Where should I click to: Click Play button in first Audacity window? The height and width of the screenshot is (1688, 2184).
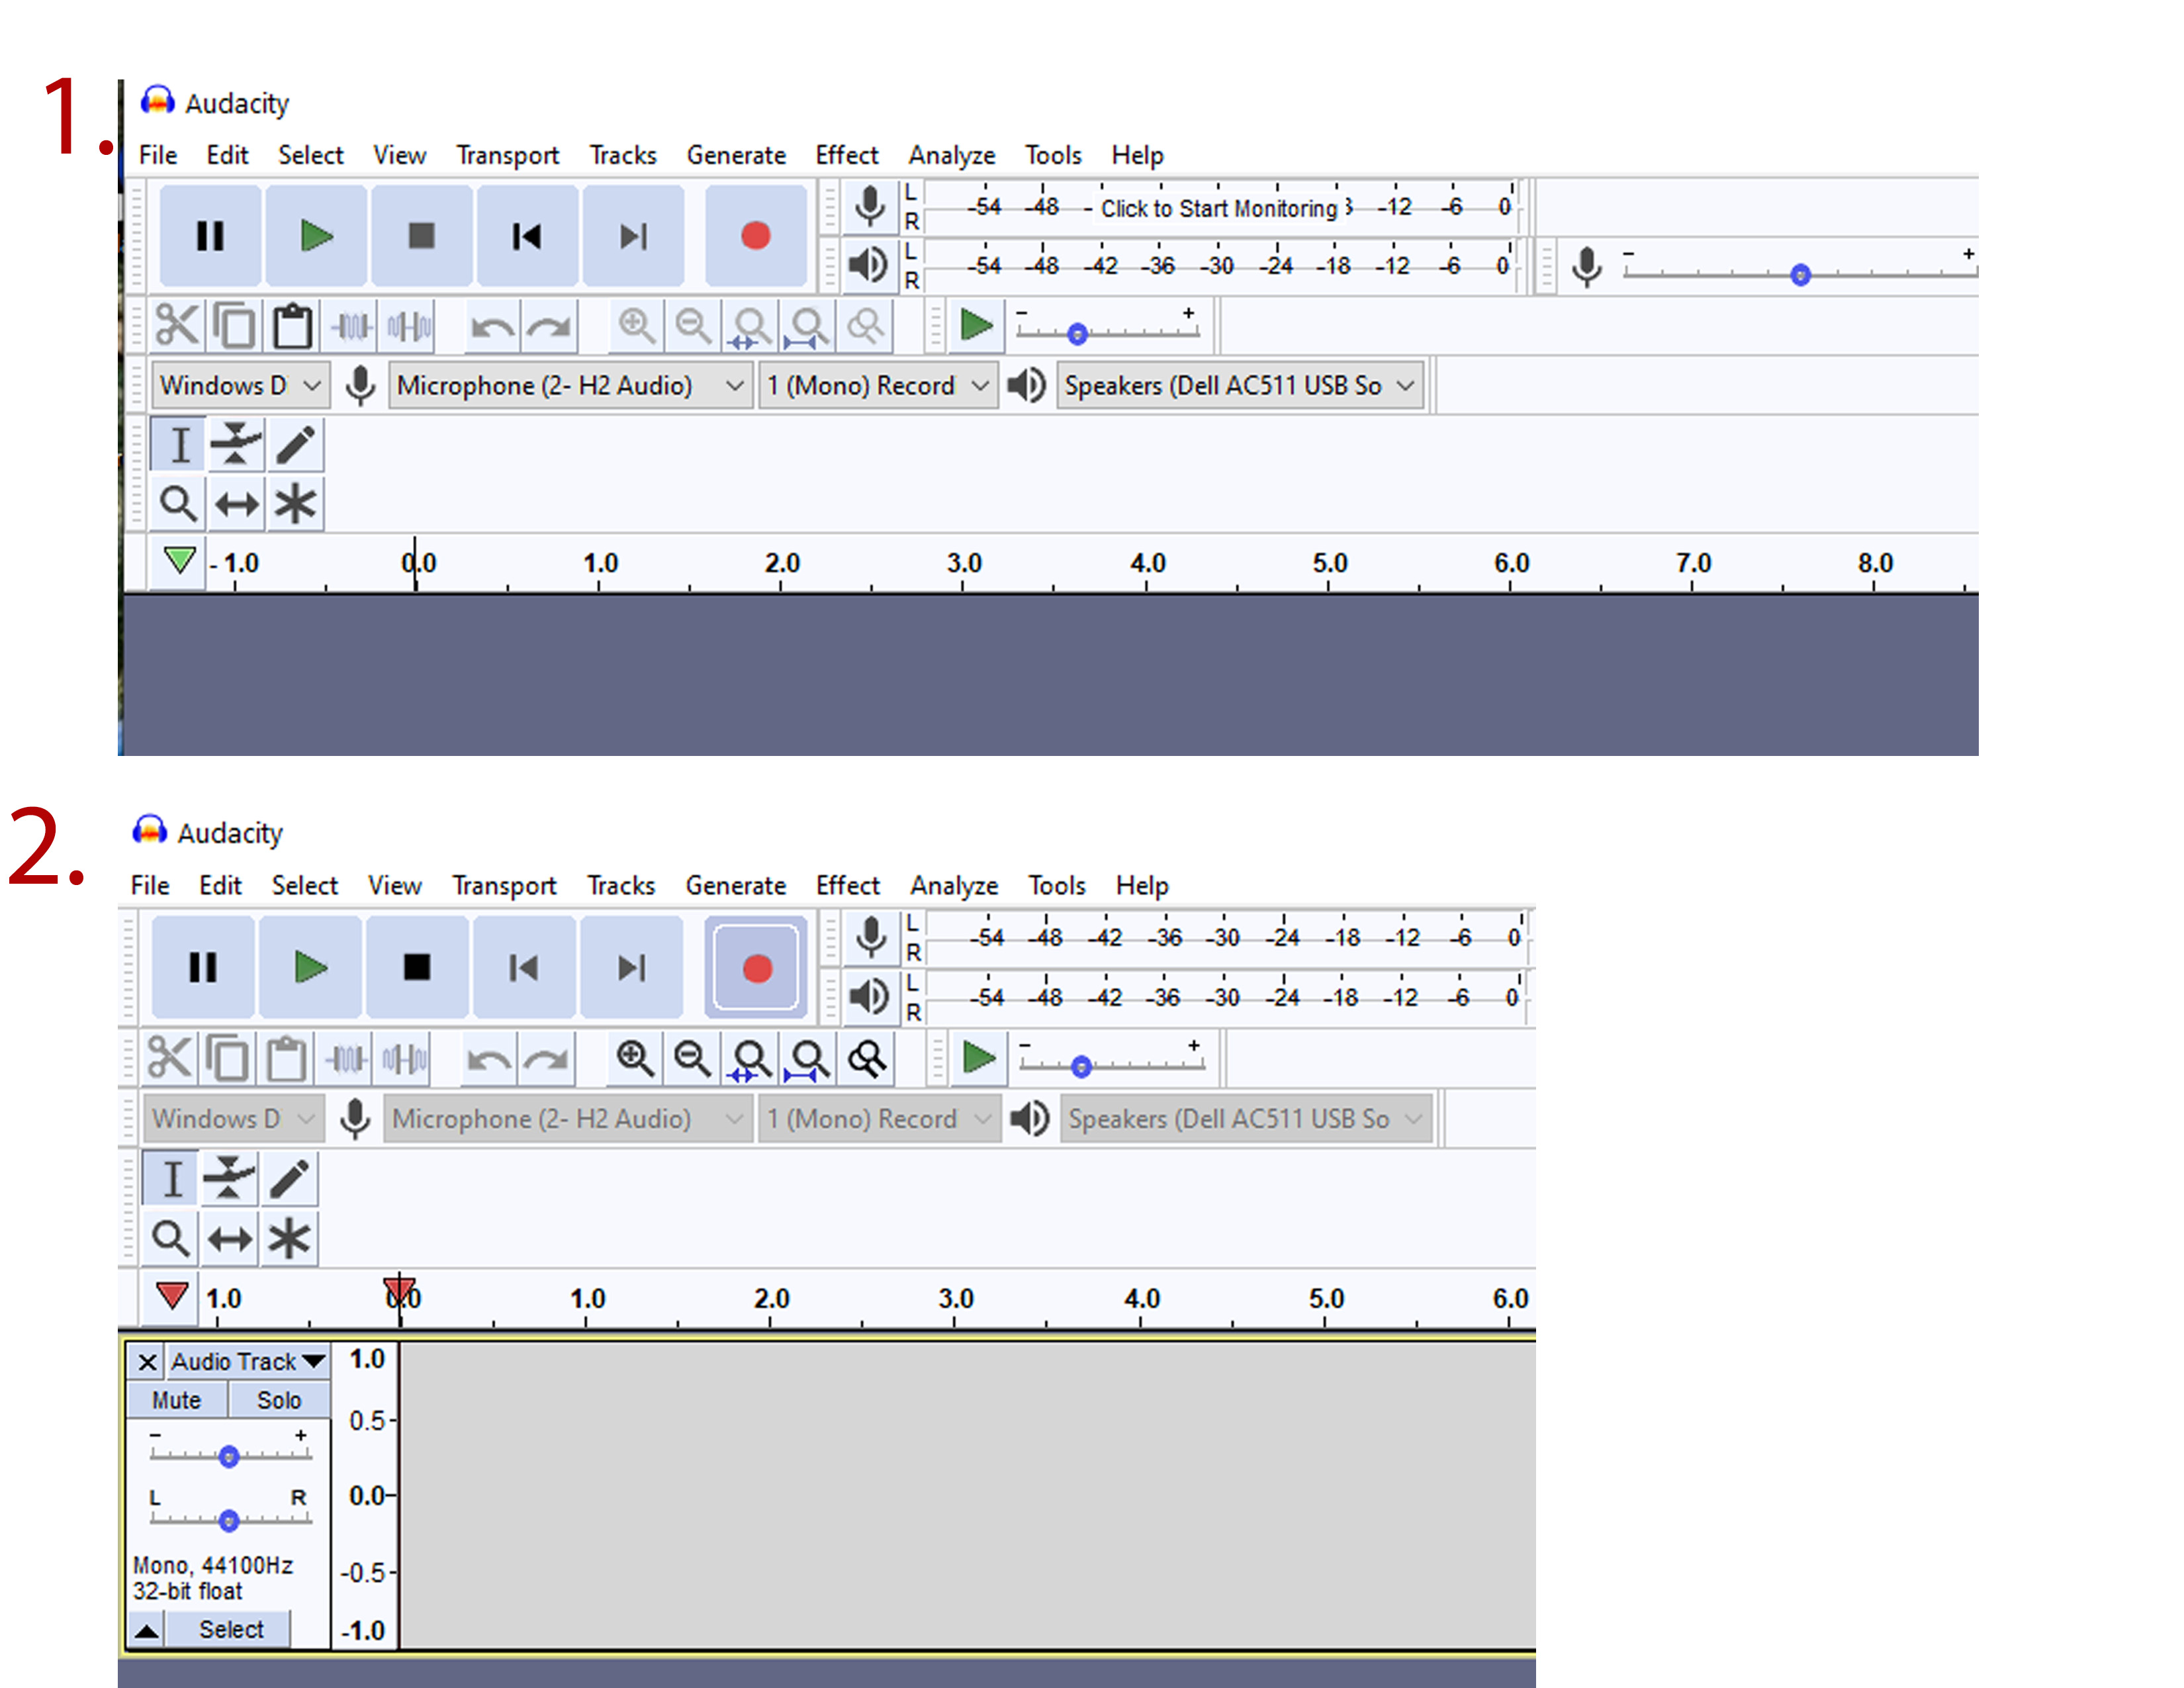pos(316,236)
